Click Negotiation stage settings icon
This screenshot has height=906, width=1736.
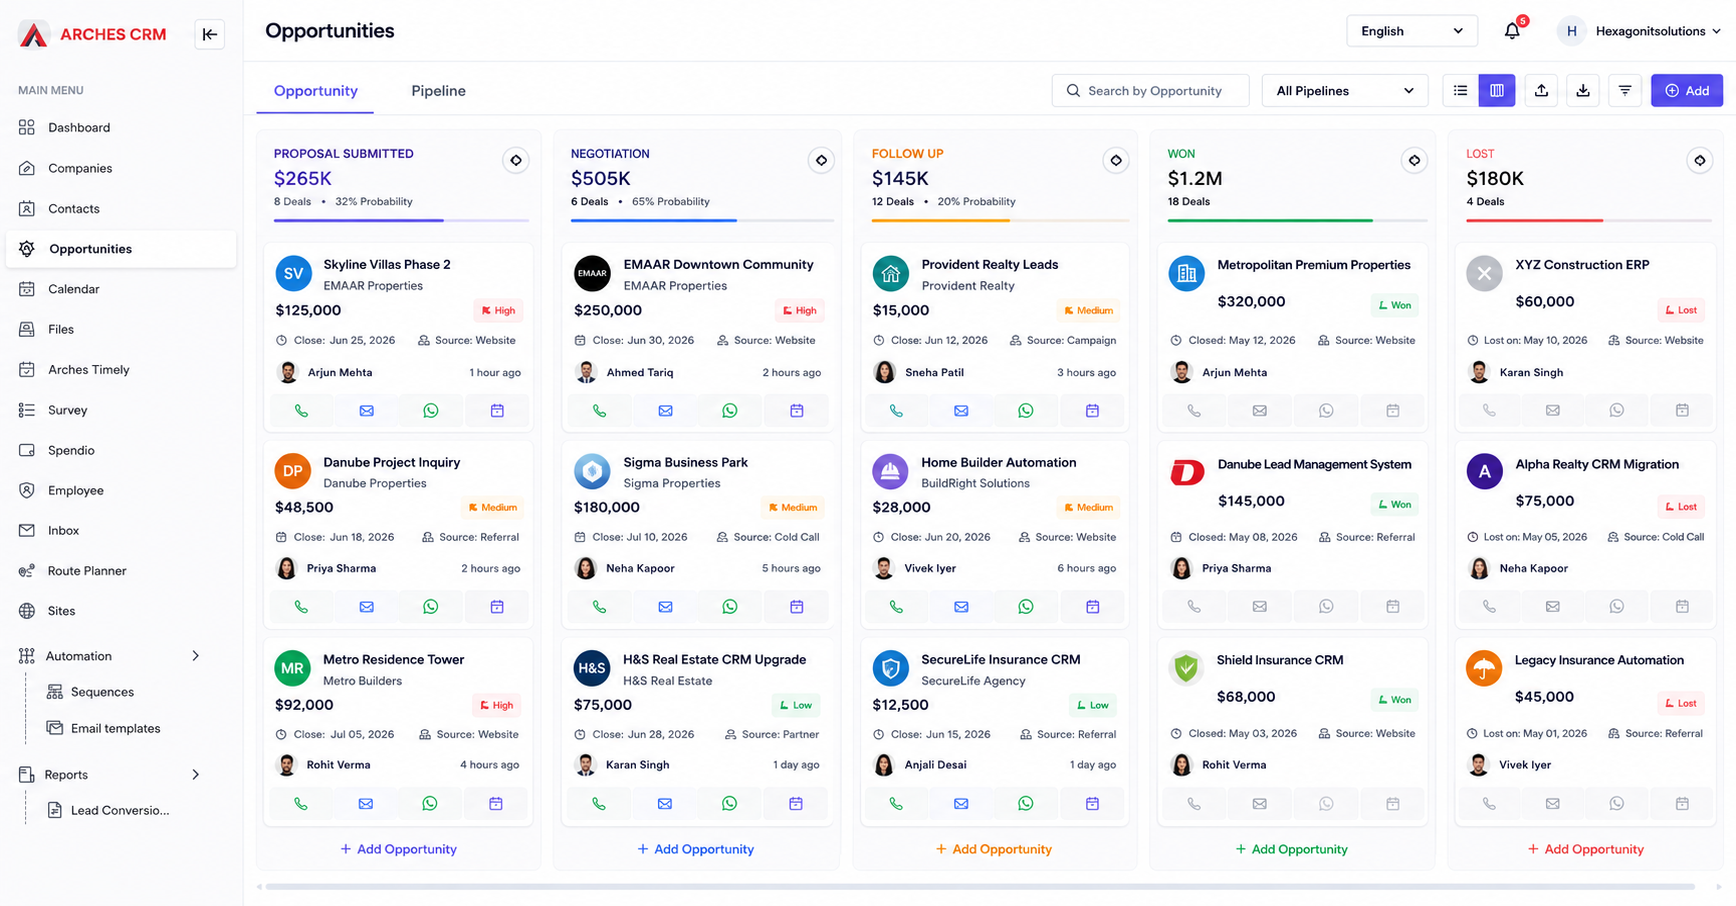821,160
